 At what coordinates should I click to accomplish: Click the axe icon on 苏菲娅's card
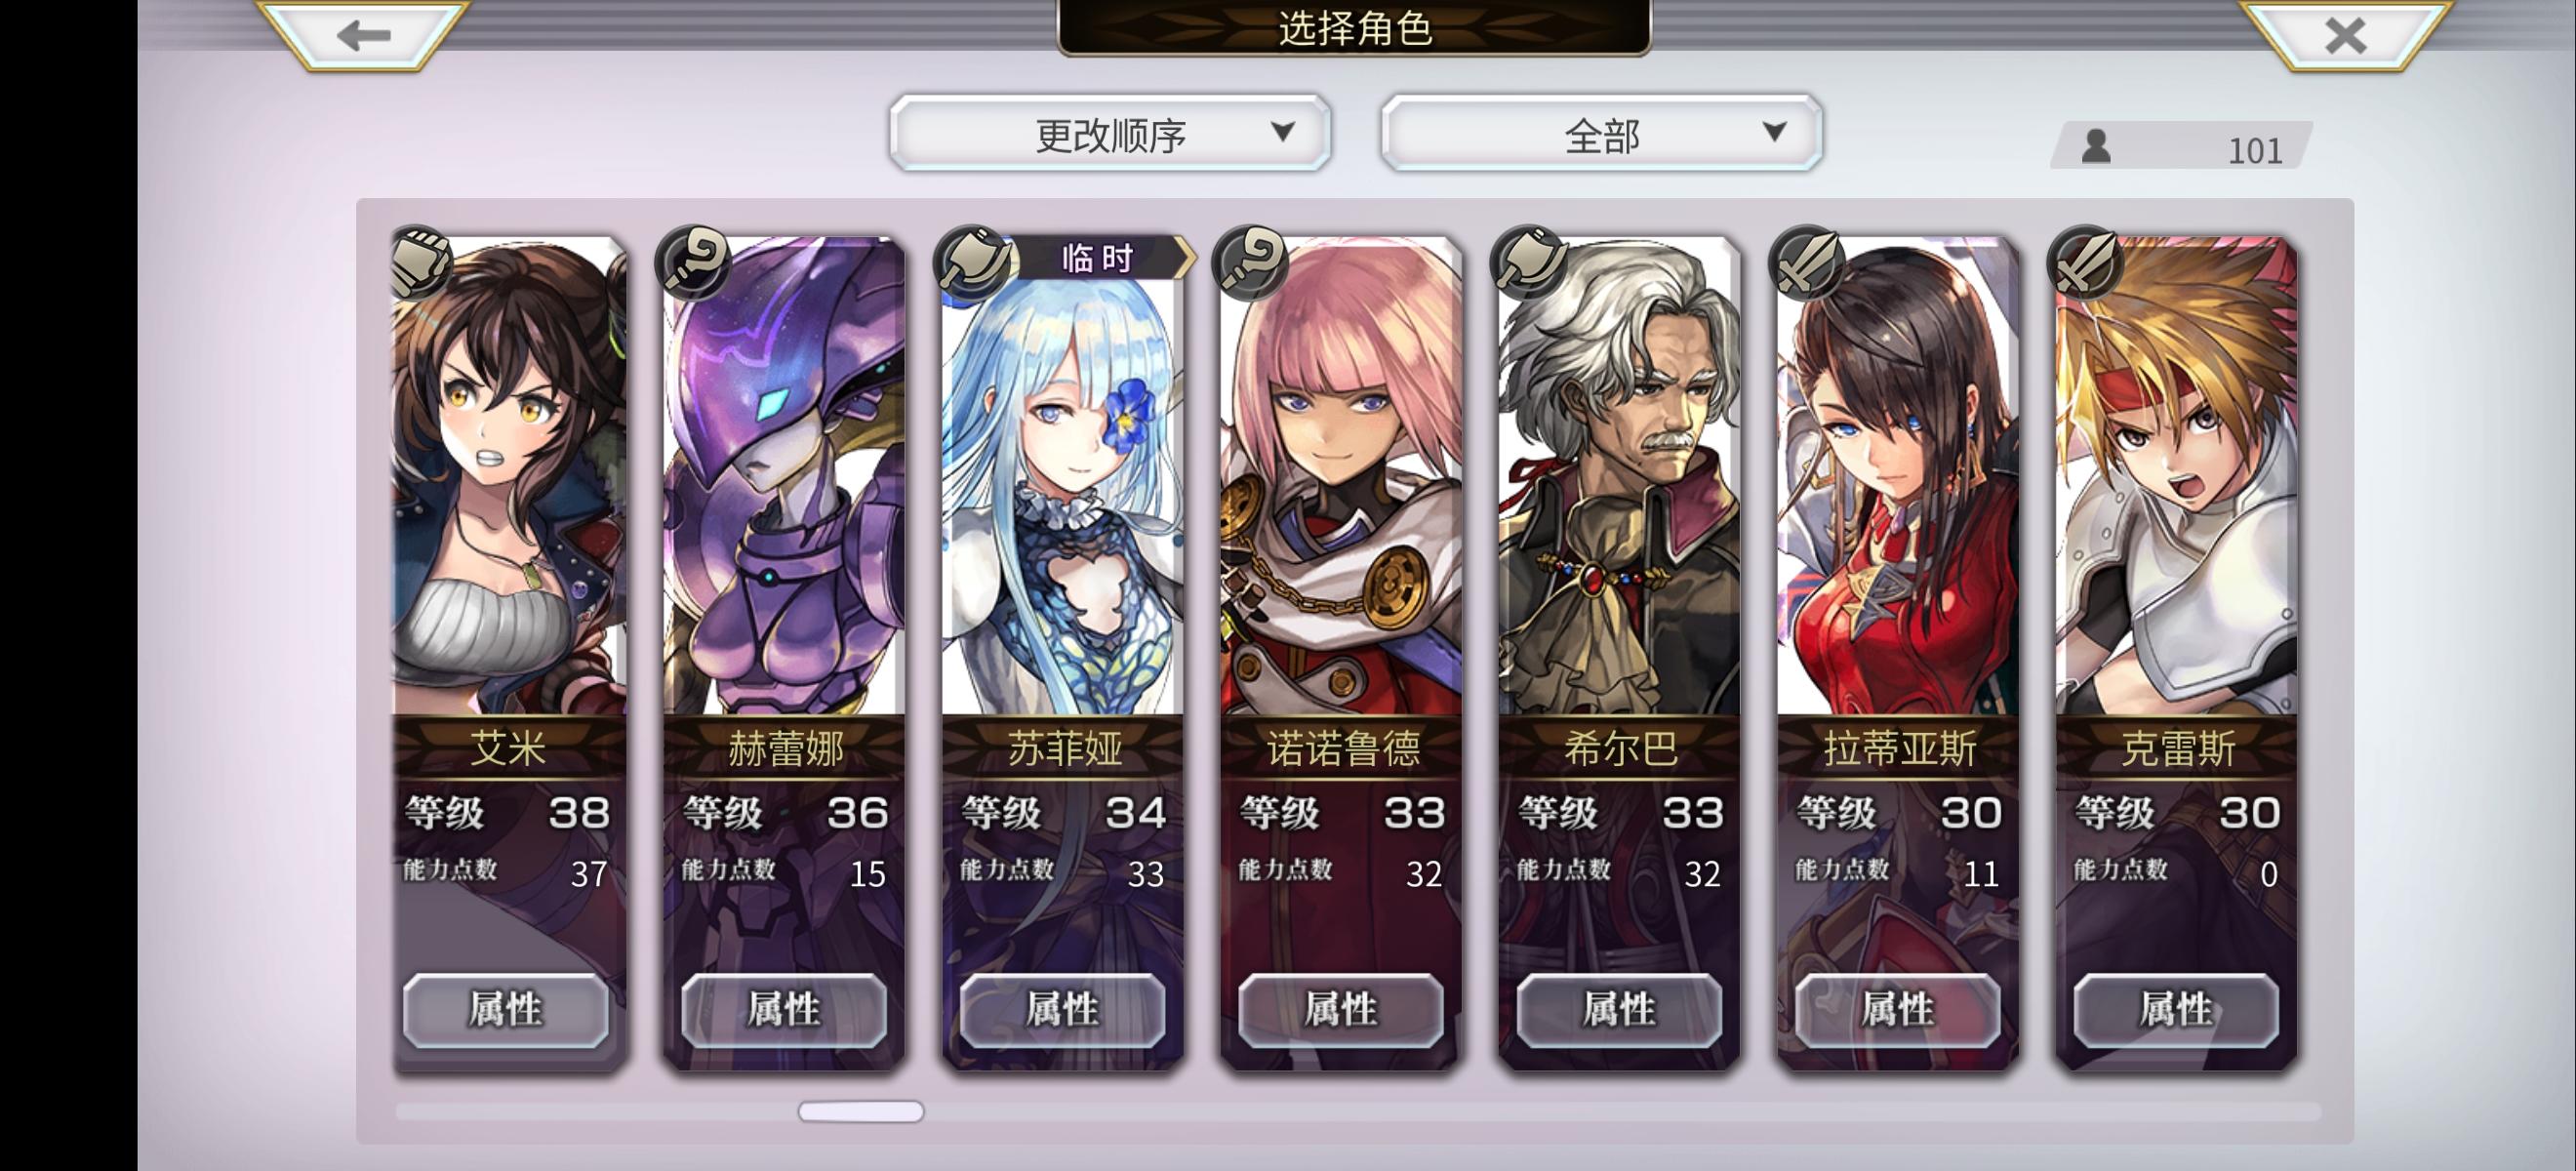(971, 262)
